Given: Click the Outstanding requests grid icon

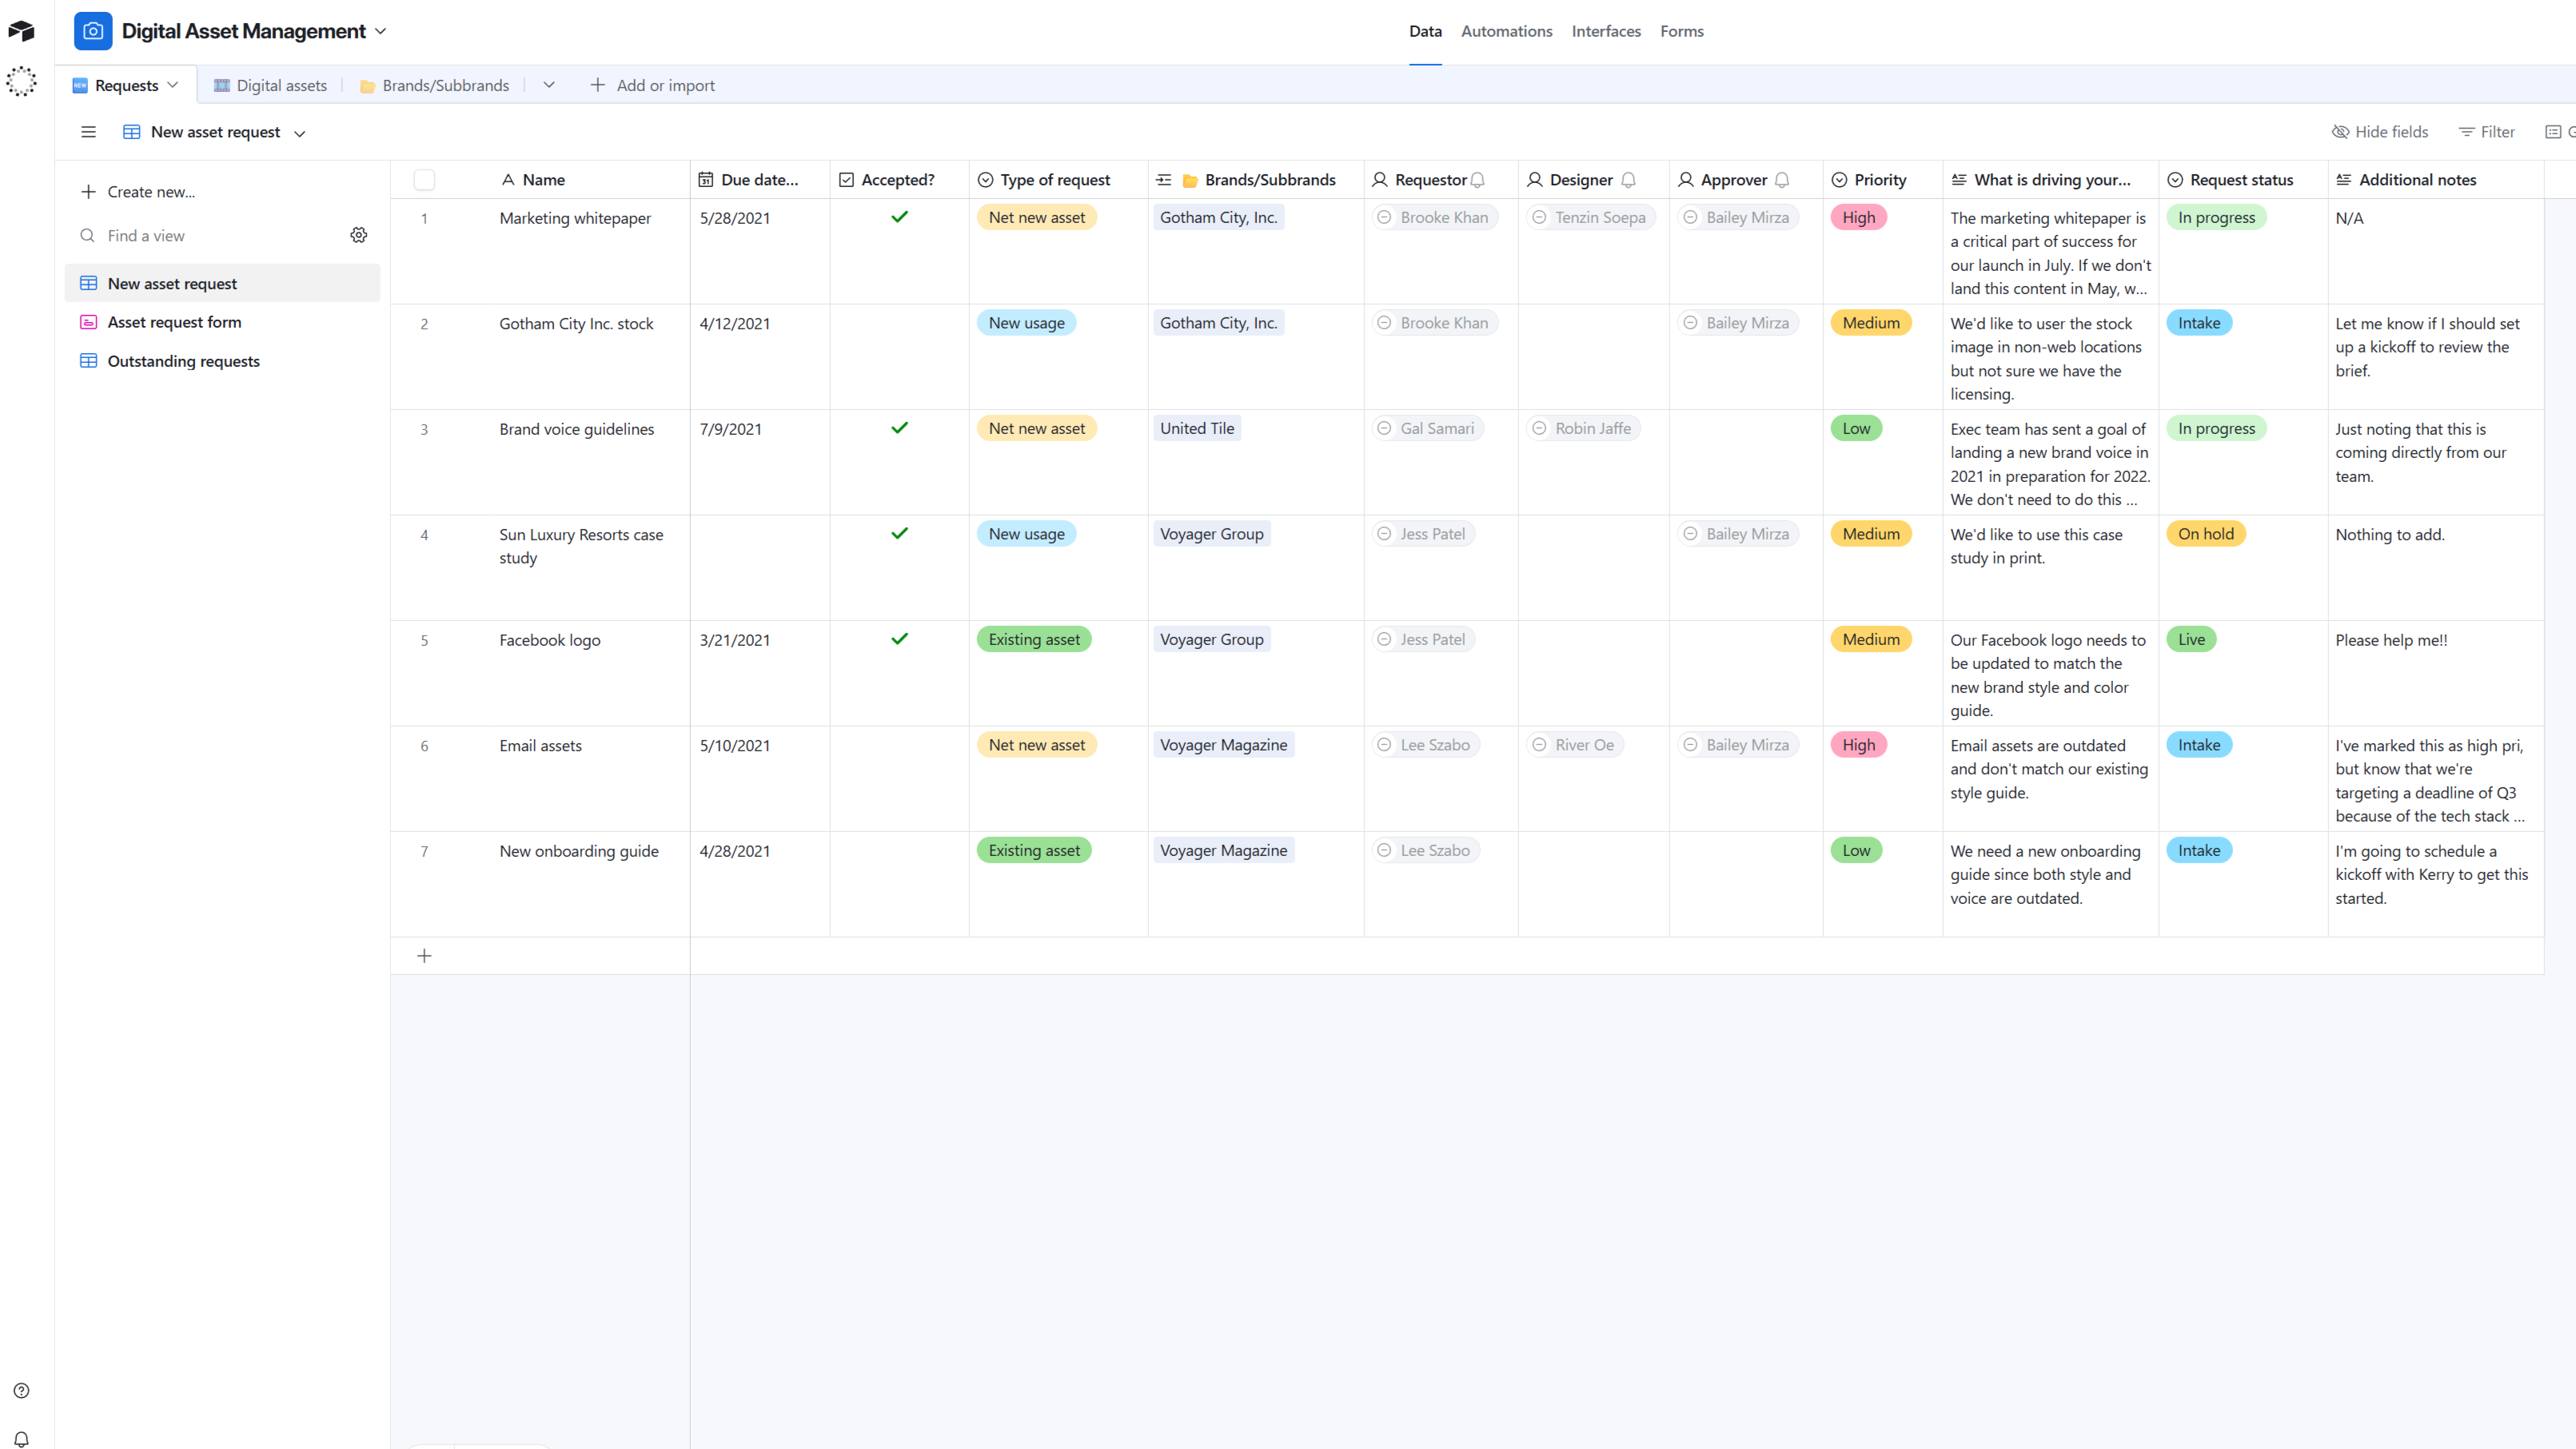Looking at the screenshot, I should pyautogui.click(x=88, y=361).
